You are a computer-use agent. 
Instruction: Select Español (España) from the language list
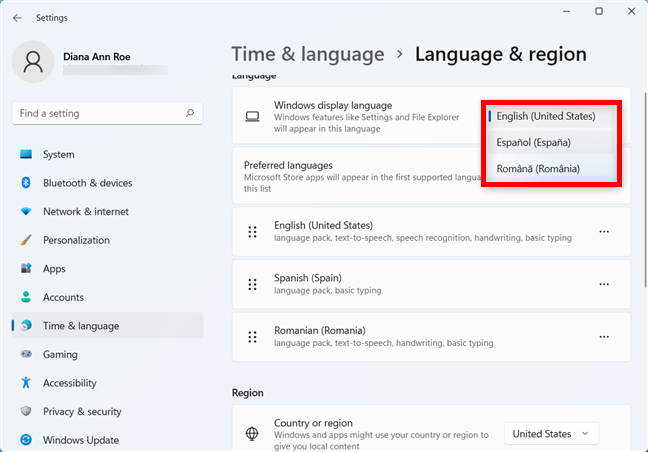[534, 143]
